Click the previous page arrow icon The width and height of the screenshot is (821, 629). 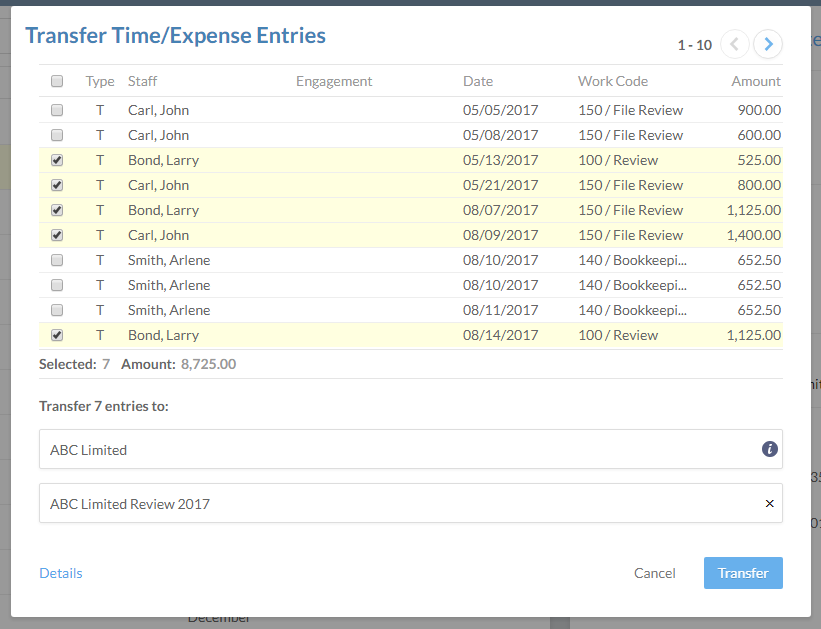pyautogui.click(x=735, y=44)
